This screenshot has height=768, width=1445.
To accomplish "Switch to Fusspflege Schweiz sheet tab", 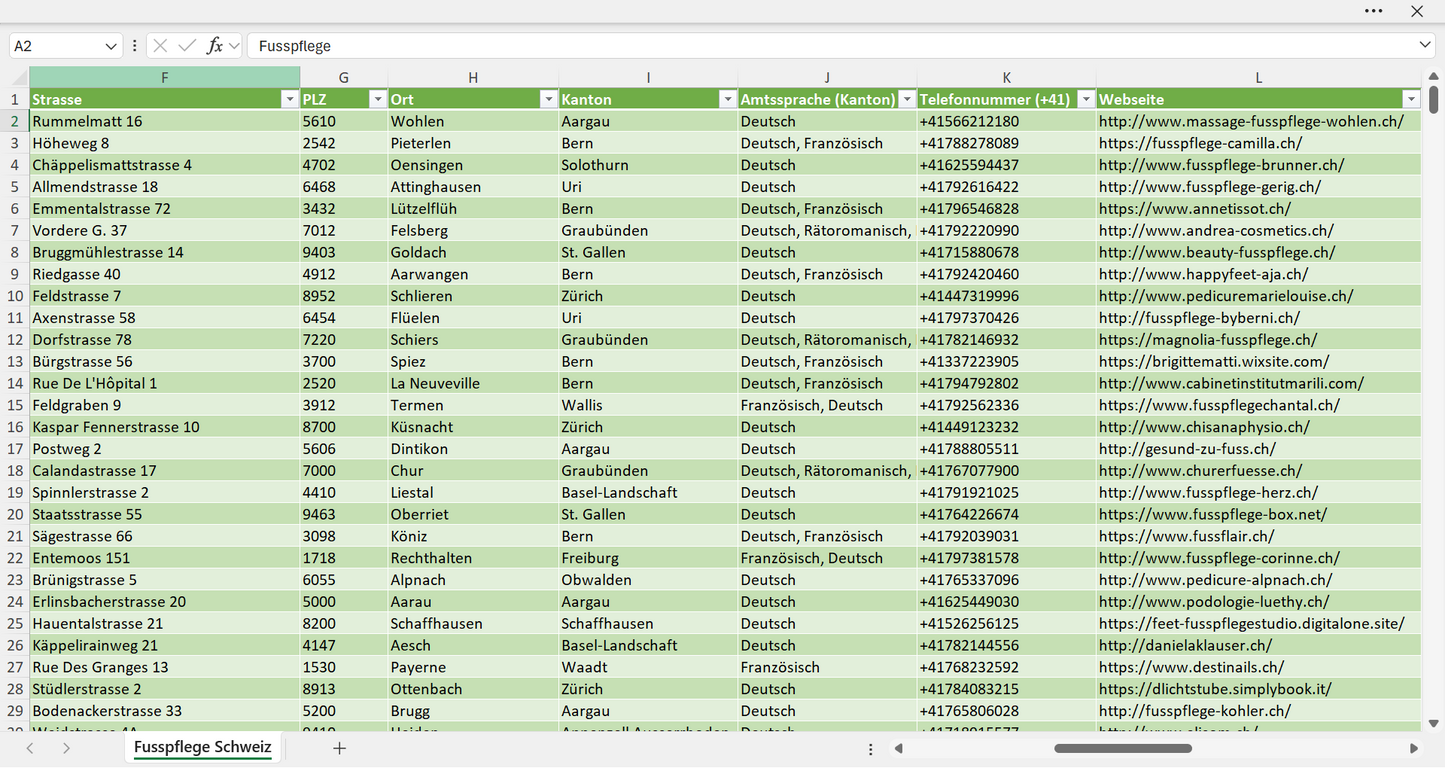I will pyautogui.click(x=203, y=748).
